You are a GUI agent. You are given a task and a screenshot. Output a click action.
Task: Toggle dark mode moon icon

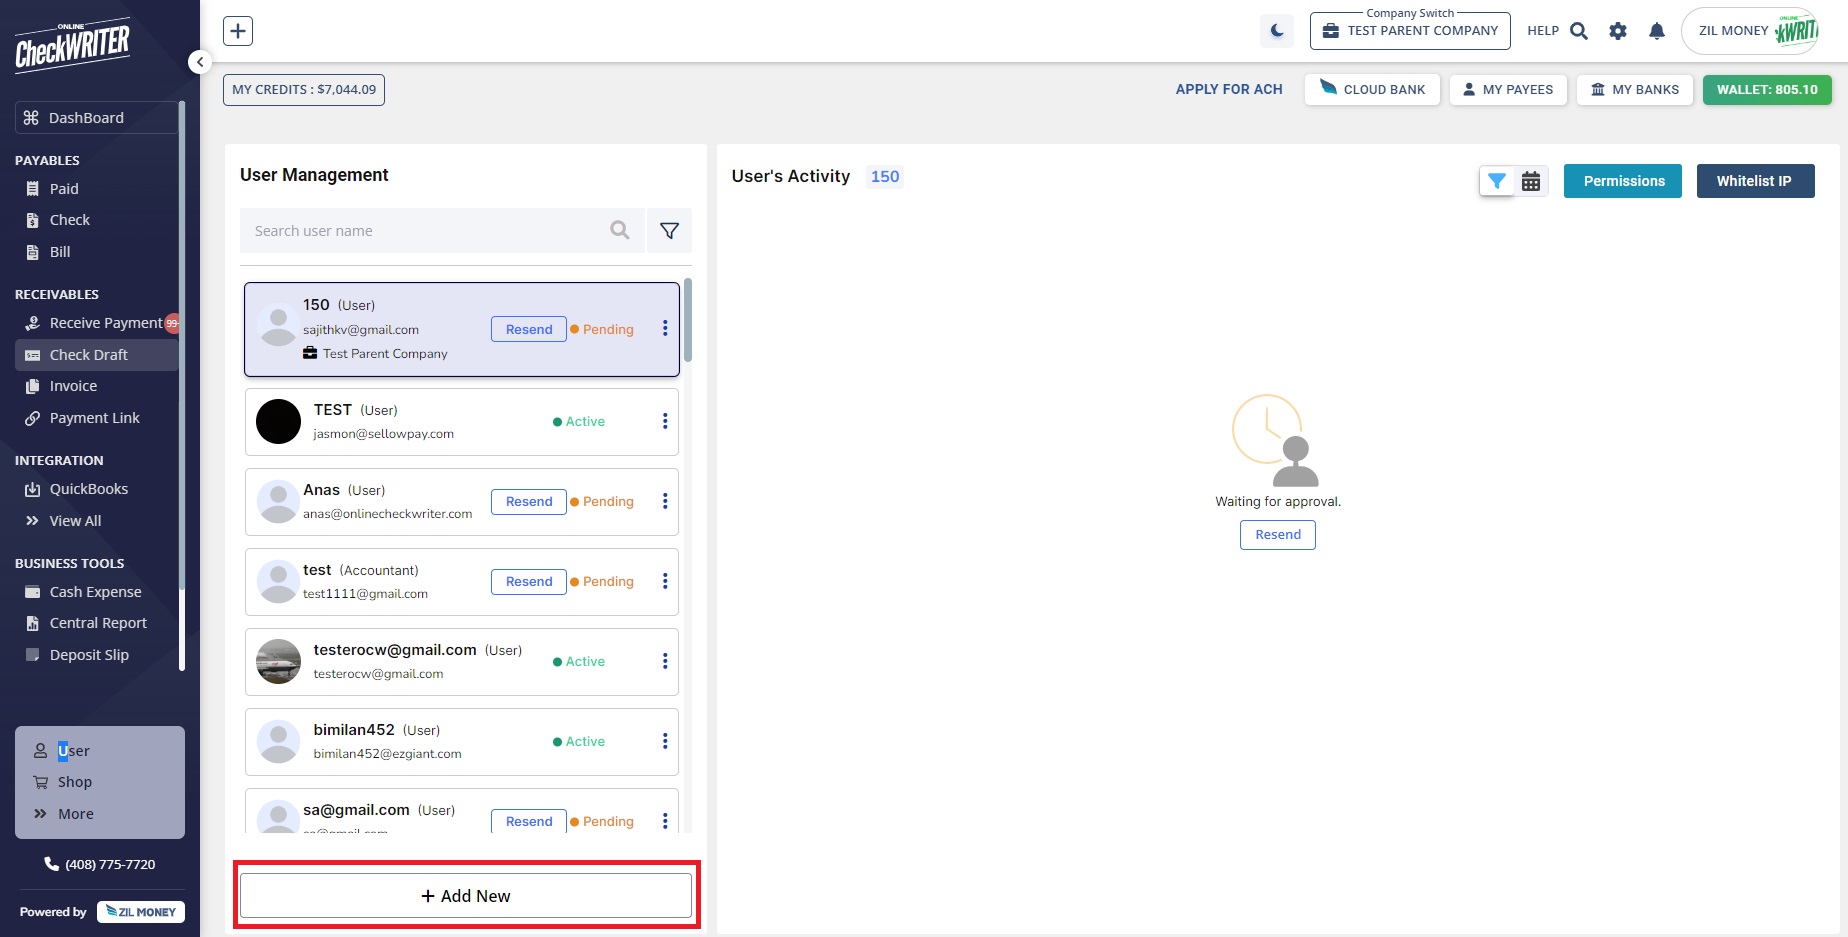pos(1277,31)
